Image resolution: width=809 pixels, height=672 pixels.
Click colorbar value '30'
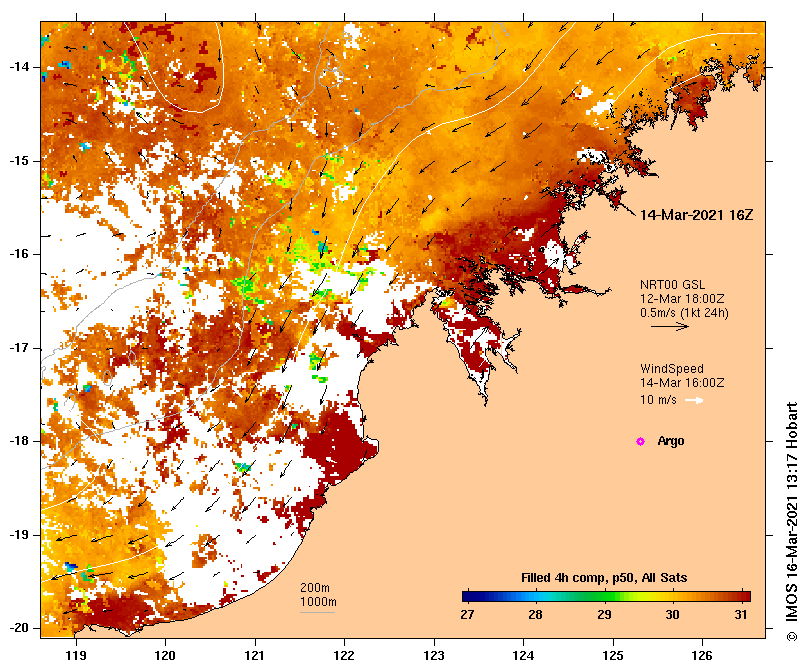(672, 615)
